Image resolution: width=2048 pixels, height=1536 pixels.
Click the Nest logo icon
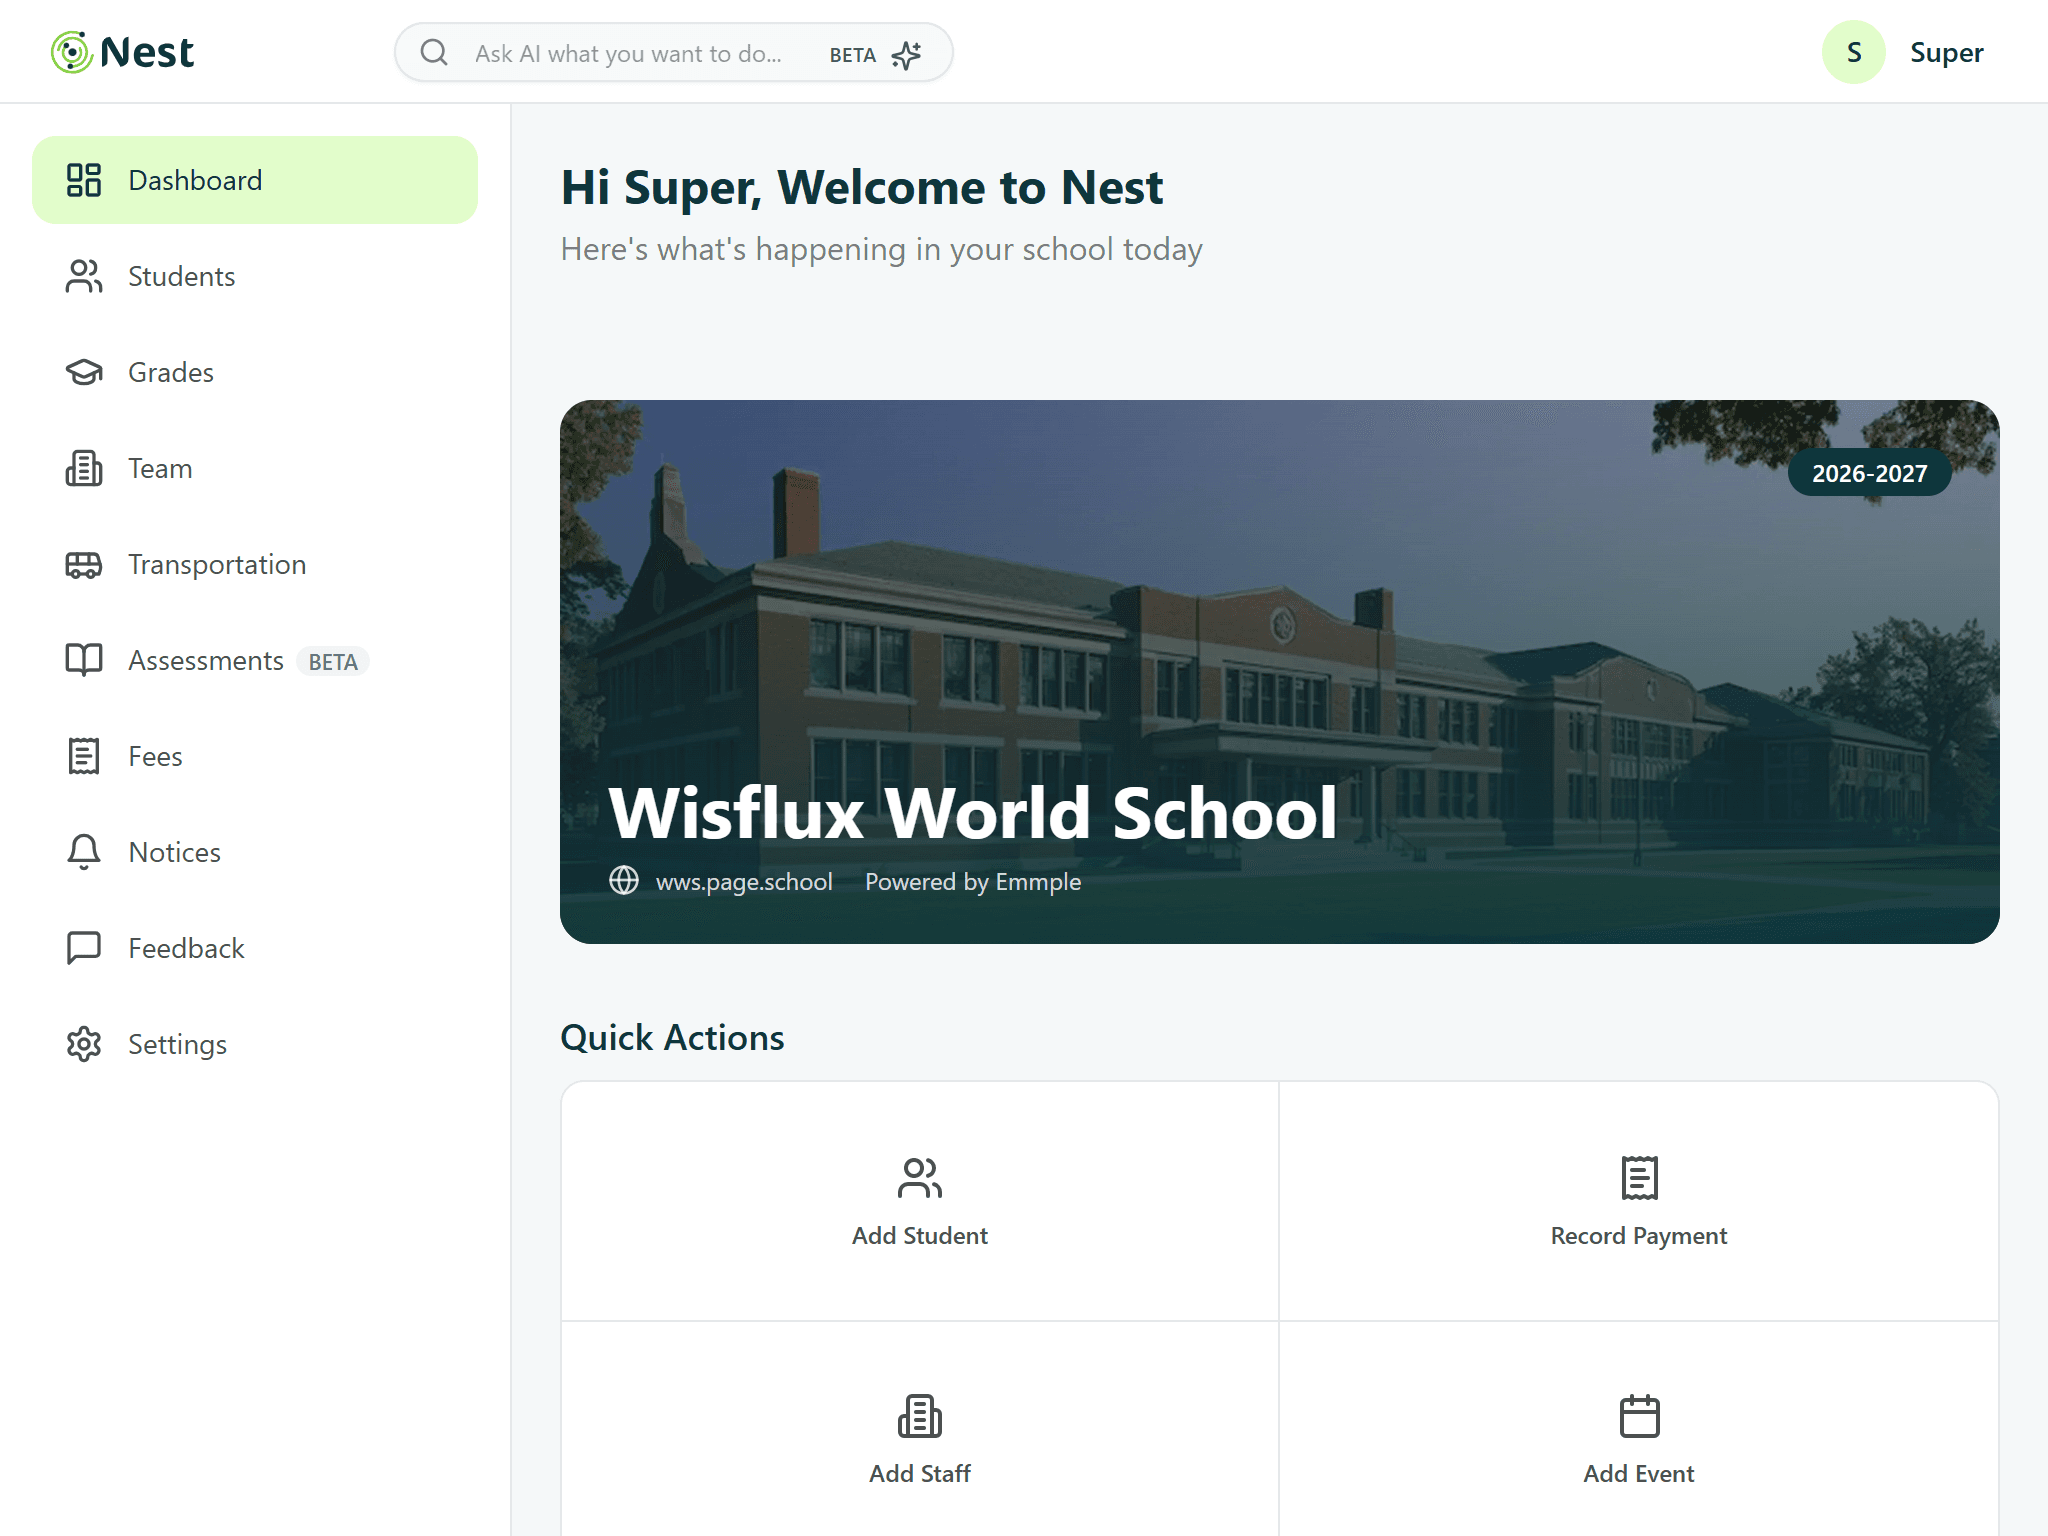(x=72, y=52)
